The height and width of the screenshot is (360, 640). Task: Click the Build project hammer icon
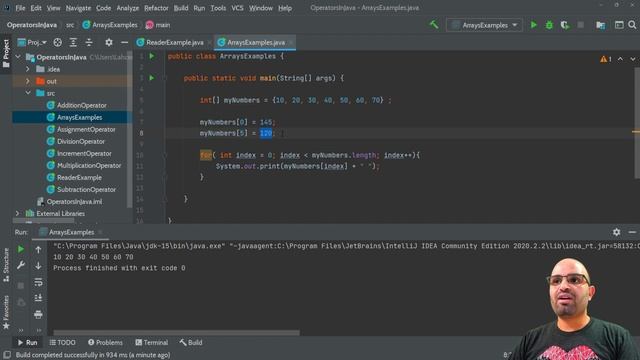(434, 25)
